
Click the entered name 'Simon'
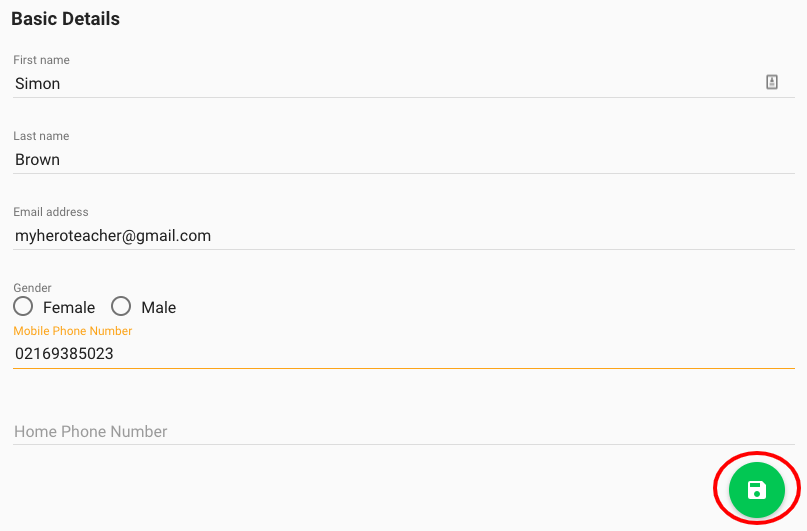(x=38, y=84)
